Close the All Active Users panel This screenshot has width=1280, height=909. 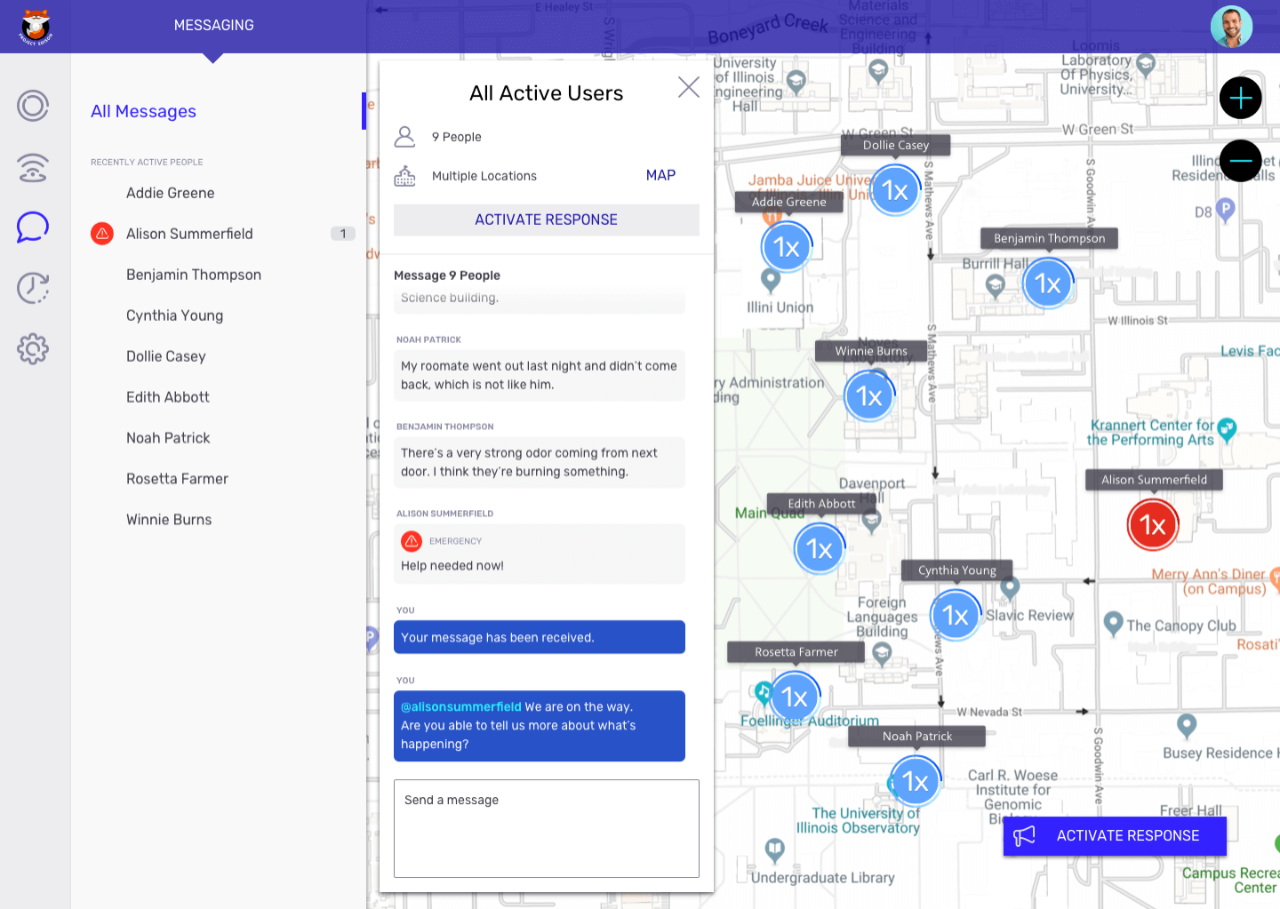pyautogui.click(x=688, y=87)
